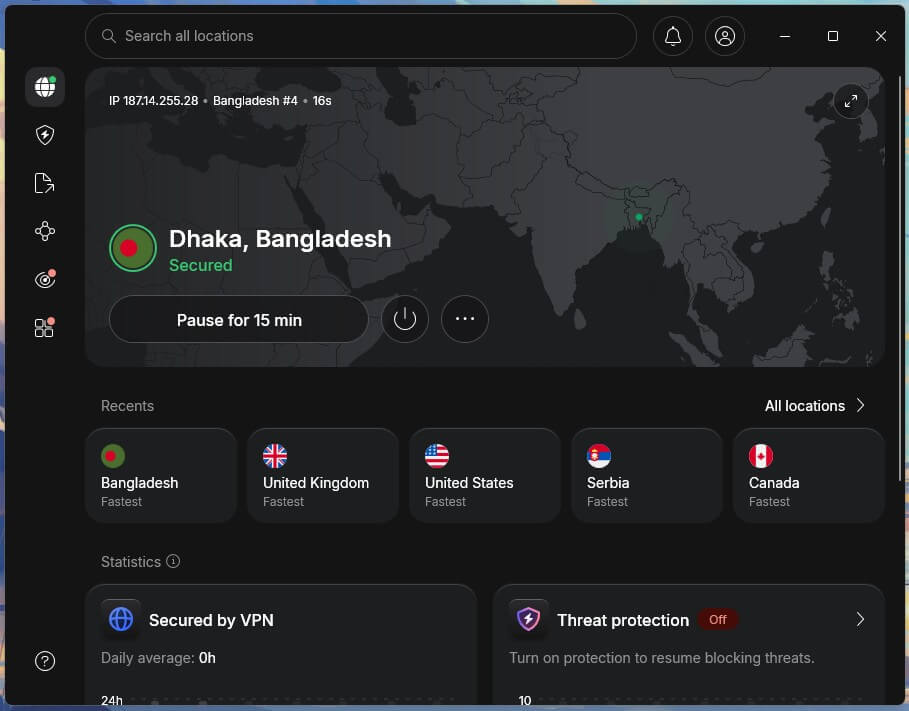
Task: Click the Threat protection title
Action: [623, 621]
